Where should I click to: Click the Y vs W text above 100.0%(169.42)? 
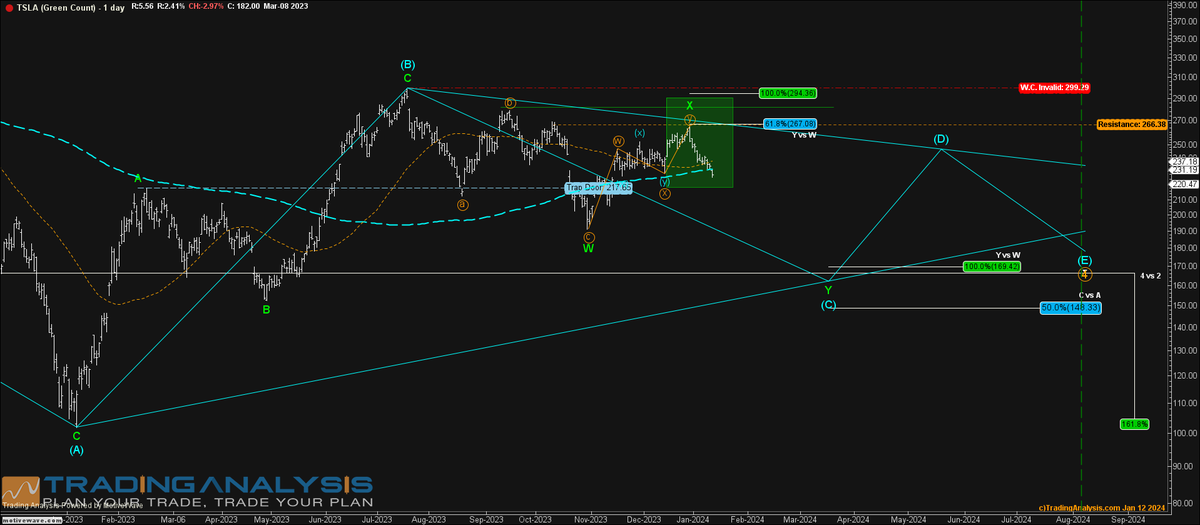point(1006,256)
